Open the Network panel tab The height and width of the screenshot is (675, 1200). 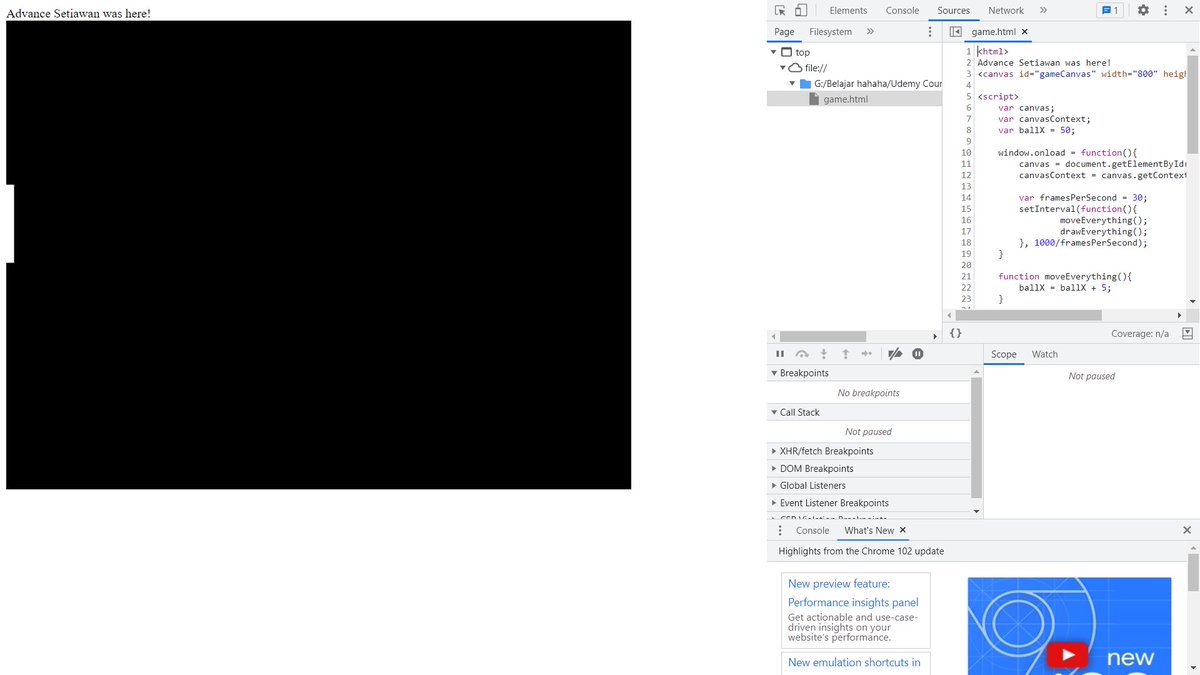click(x=1005, y=10)
